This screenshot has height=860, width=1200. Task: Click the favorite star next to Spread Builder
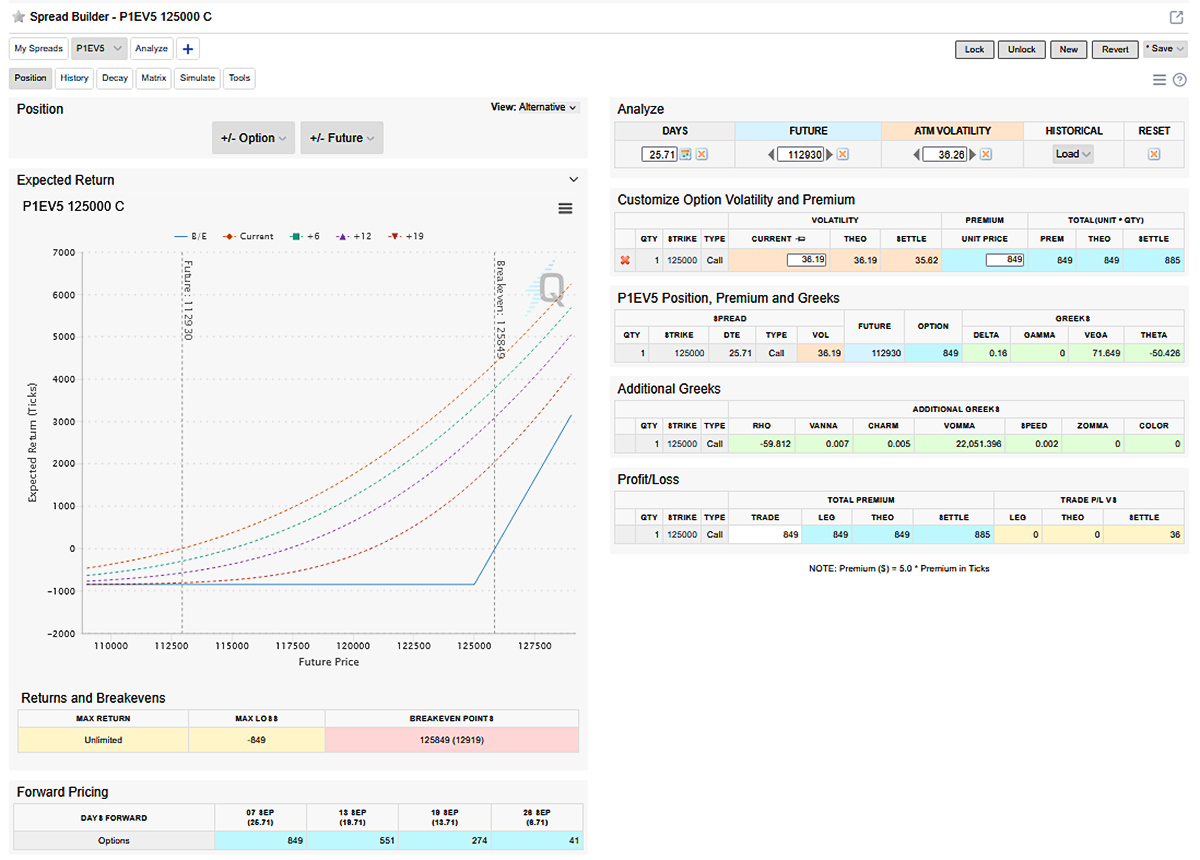pyautogui.click(x=18, y=17)
